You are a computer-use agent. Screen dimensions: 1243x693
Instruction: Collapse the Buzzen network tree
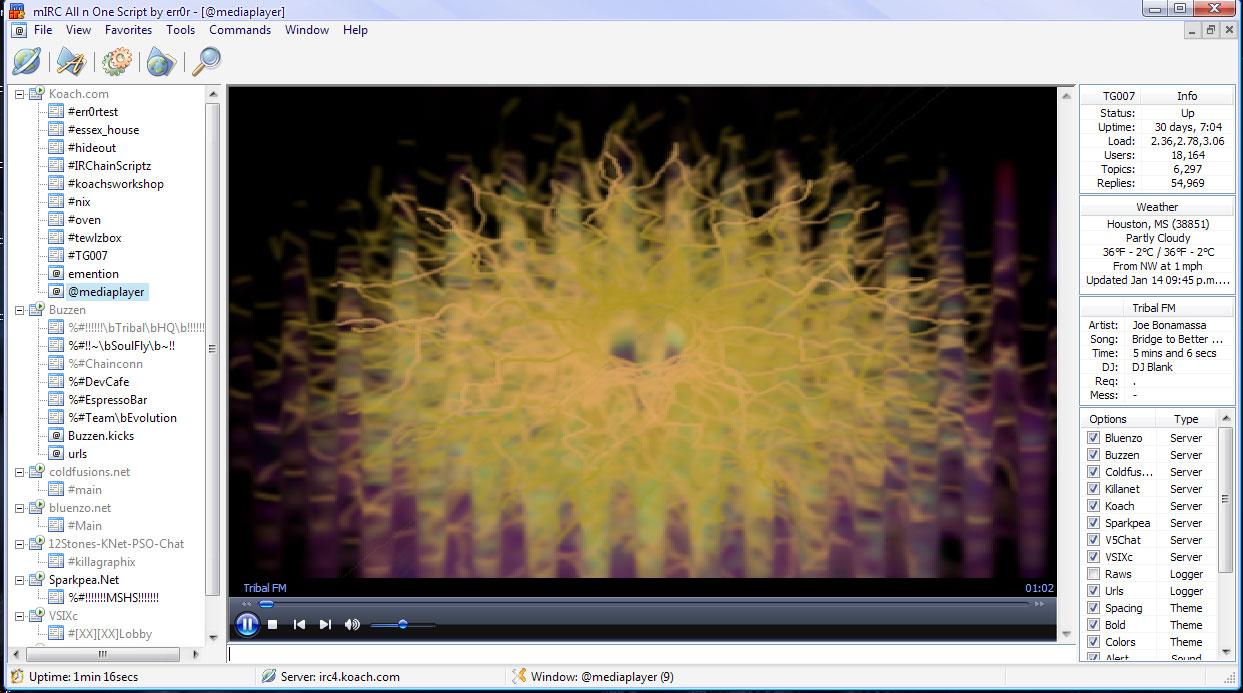tap(20, 310)
